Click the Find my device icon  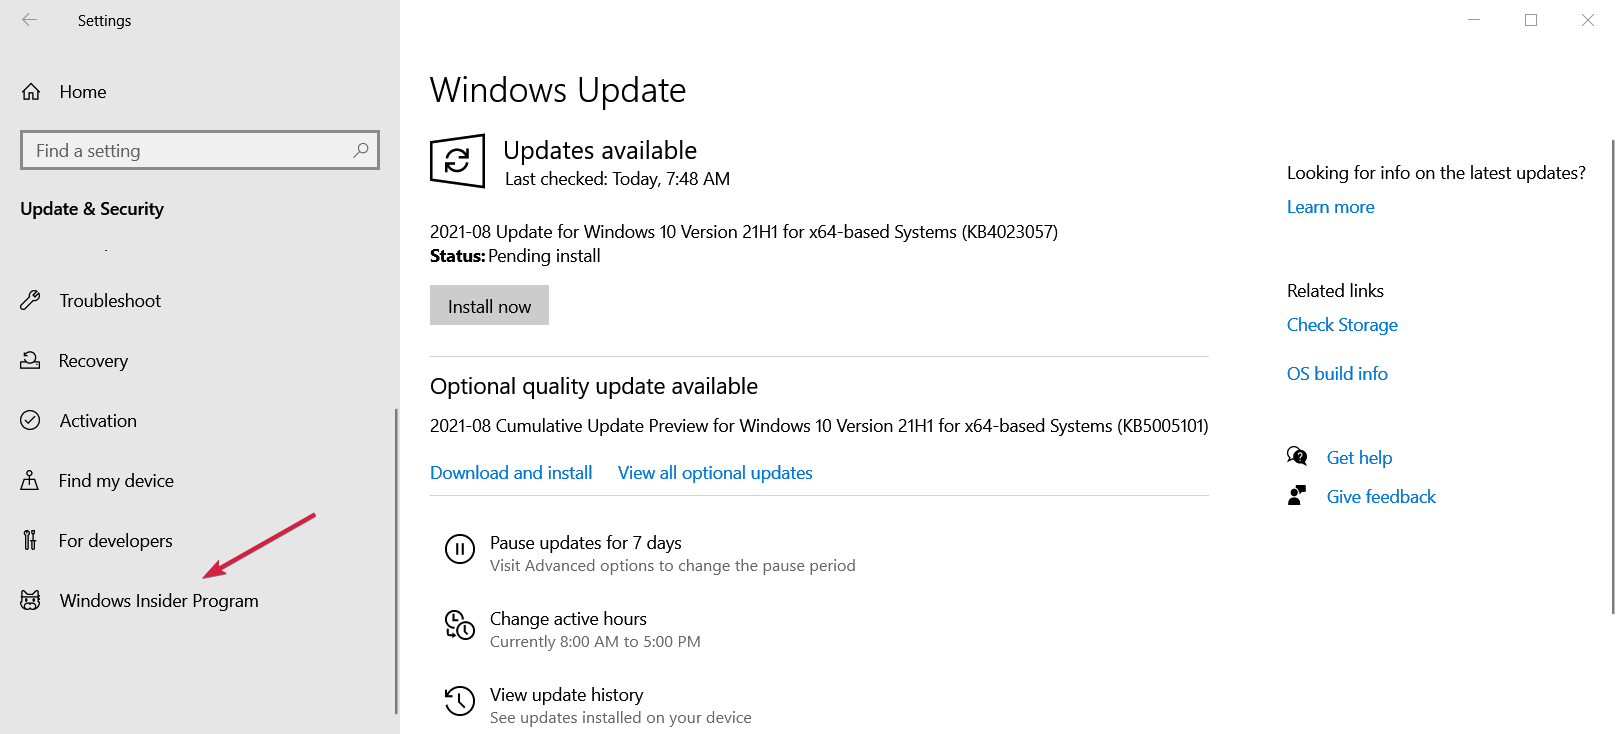point(31,480)
